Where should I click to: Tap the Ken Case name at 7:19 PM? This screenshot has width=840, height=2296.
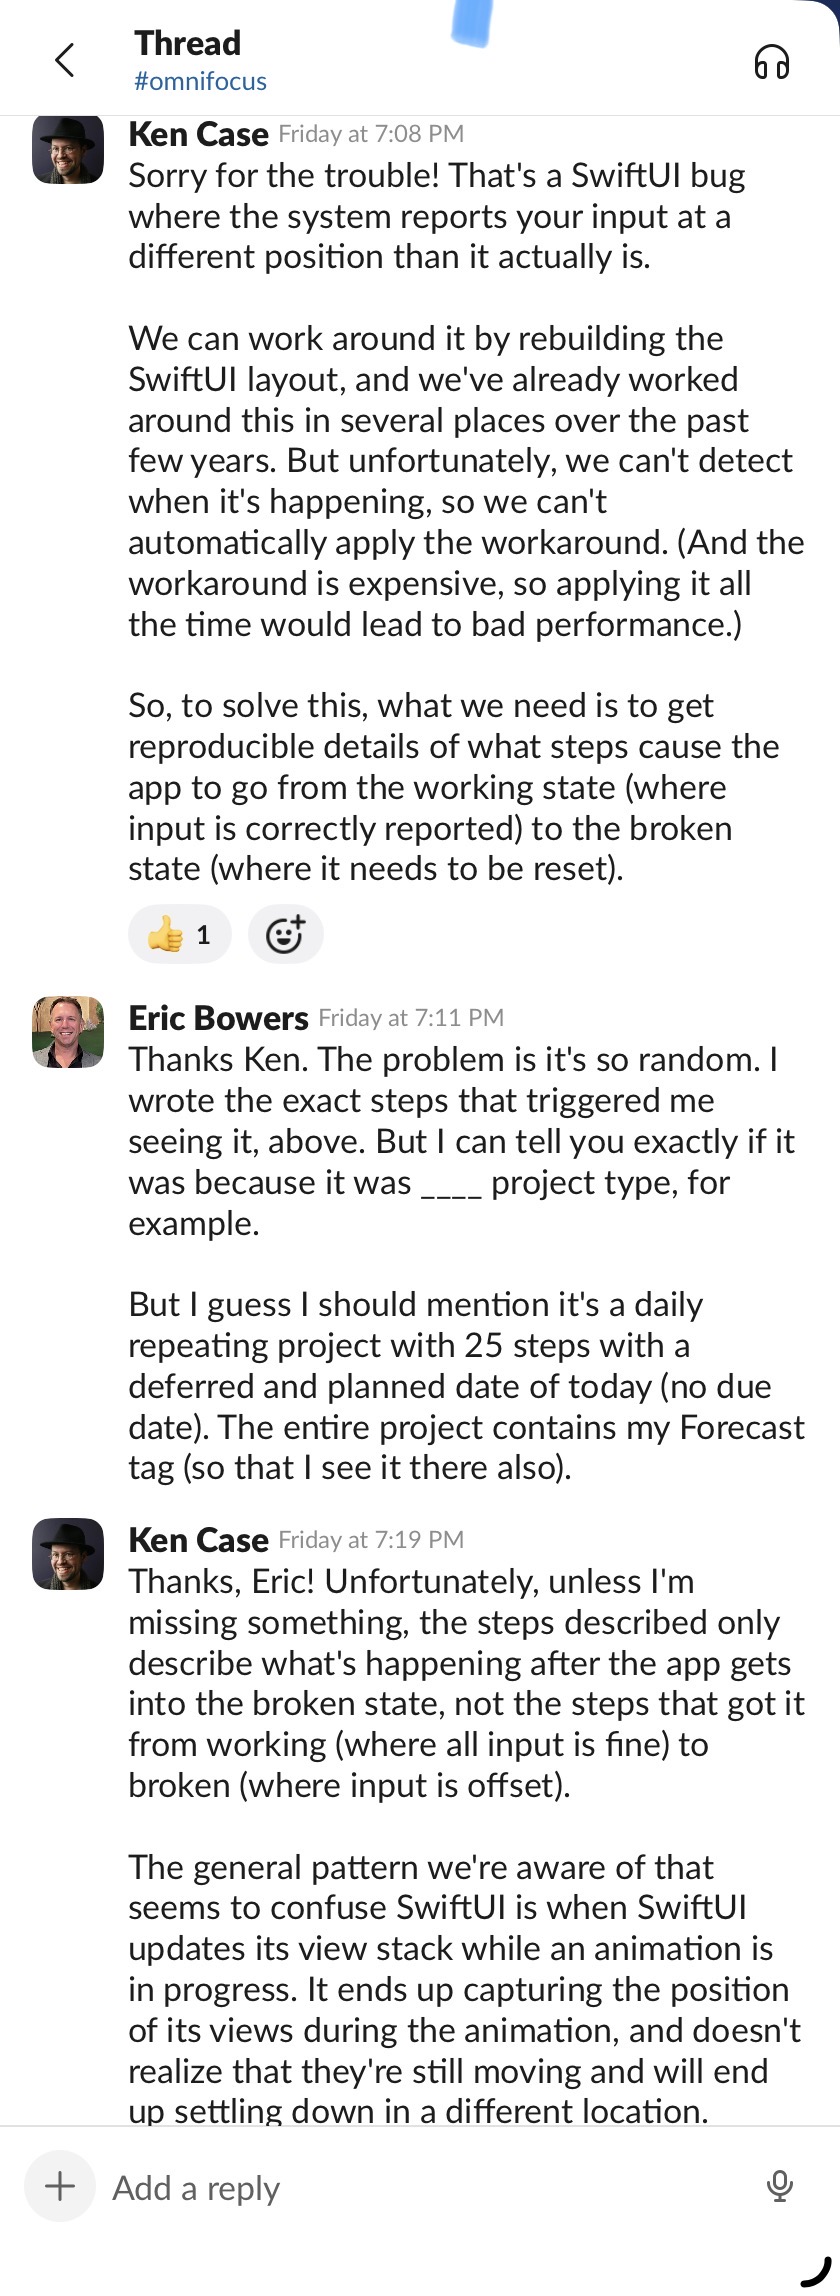point(198,1540)
